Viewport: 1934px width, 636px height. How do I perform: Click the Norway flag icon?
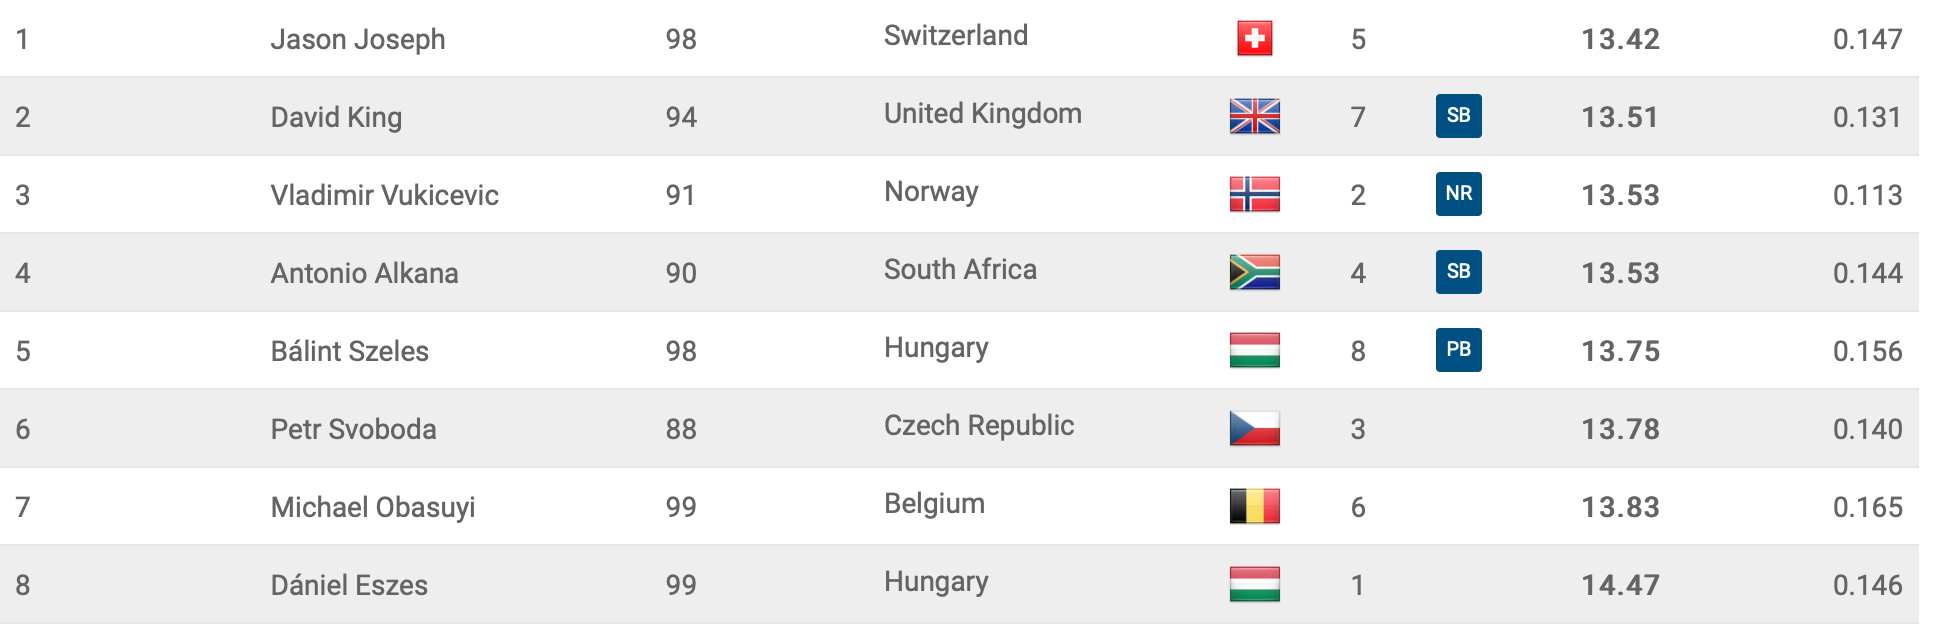(x=1254, y=195)
